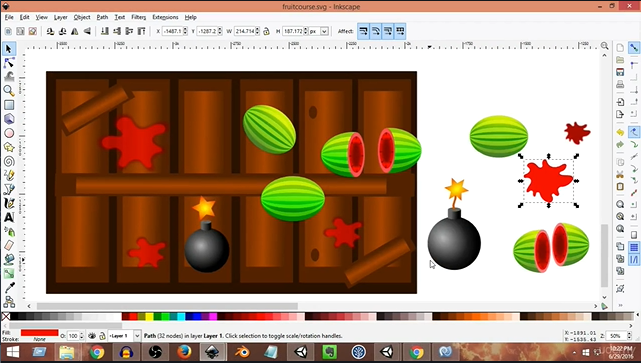Open the Layer 1 layer dropdown
The height and width of the screenshot is (363, 641).
click(137, 336)
